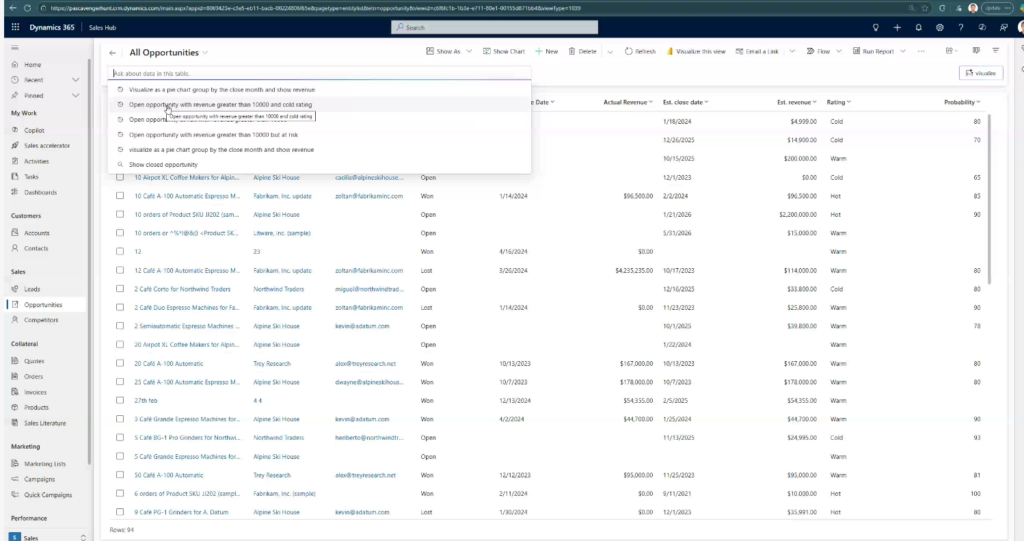Choose suggestion 'Visualize as a pie chart group' first entry

(319, 90)
